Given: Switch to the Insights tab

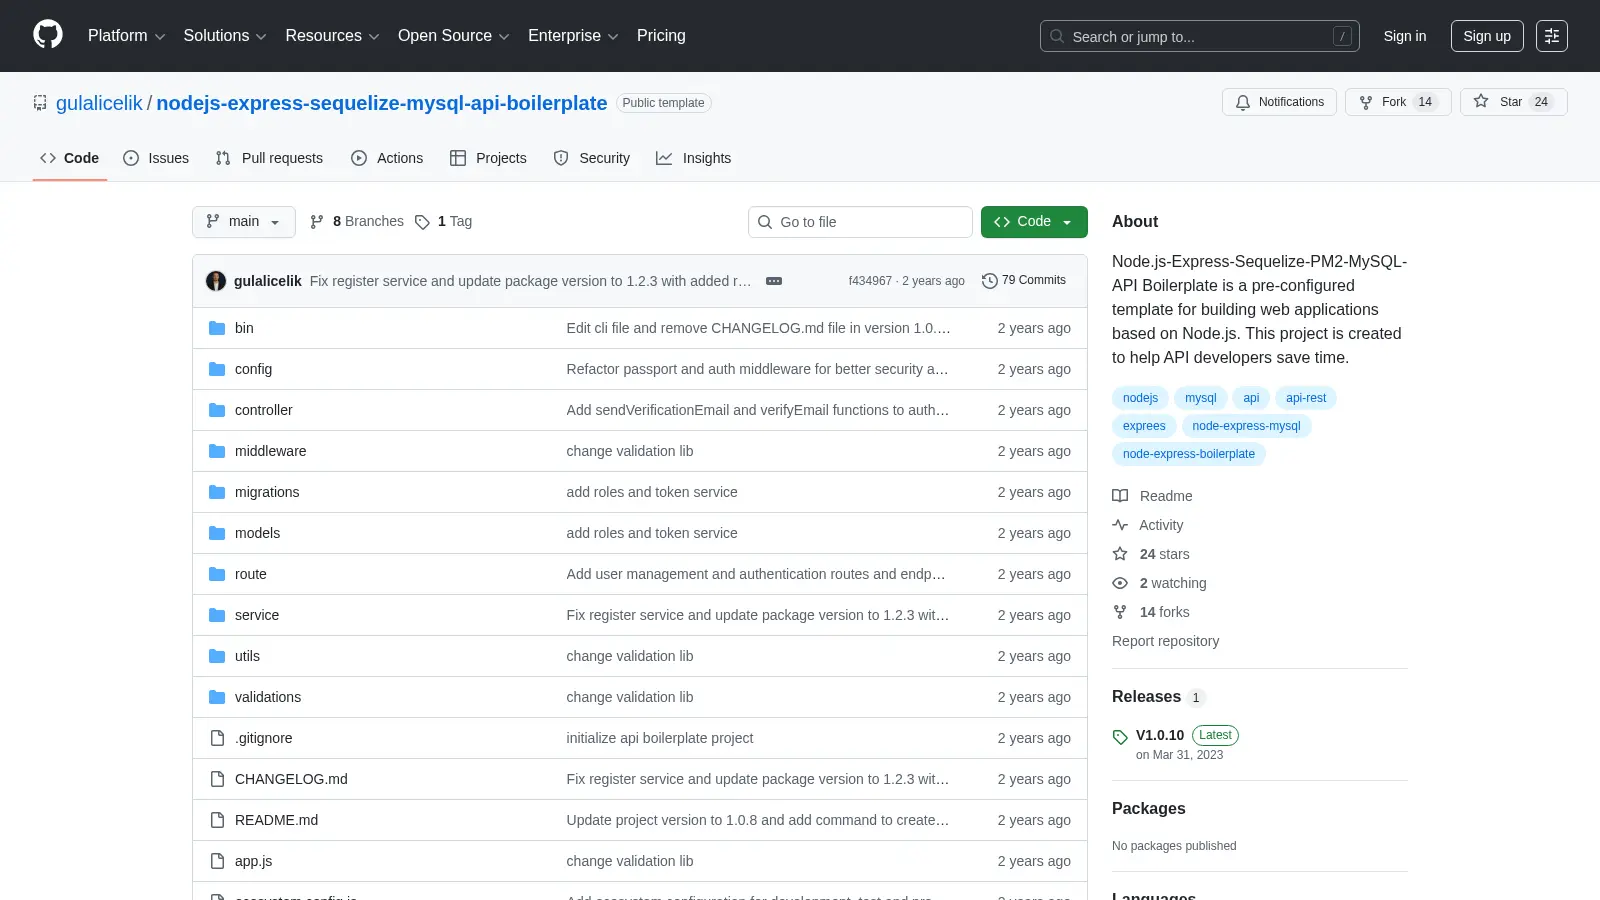Looking at the screenshot, I should pos(694,158).
